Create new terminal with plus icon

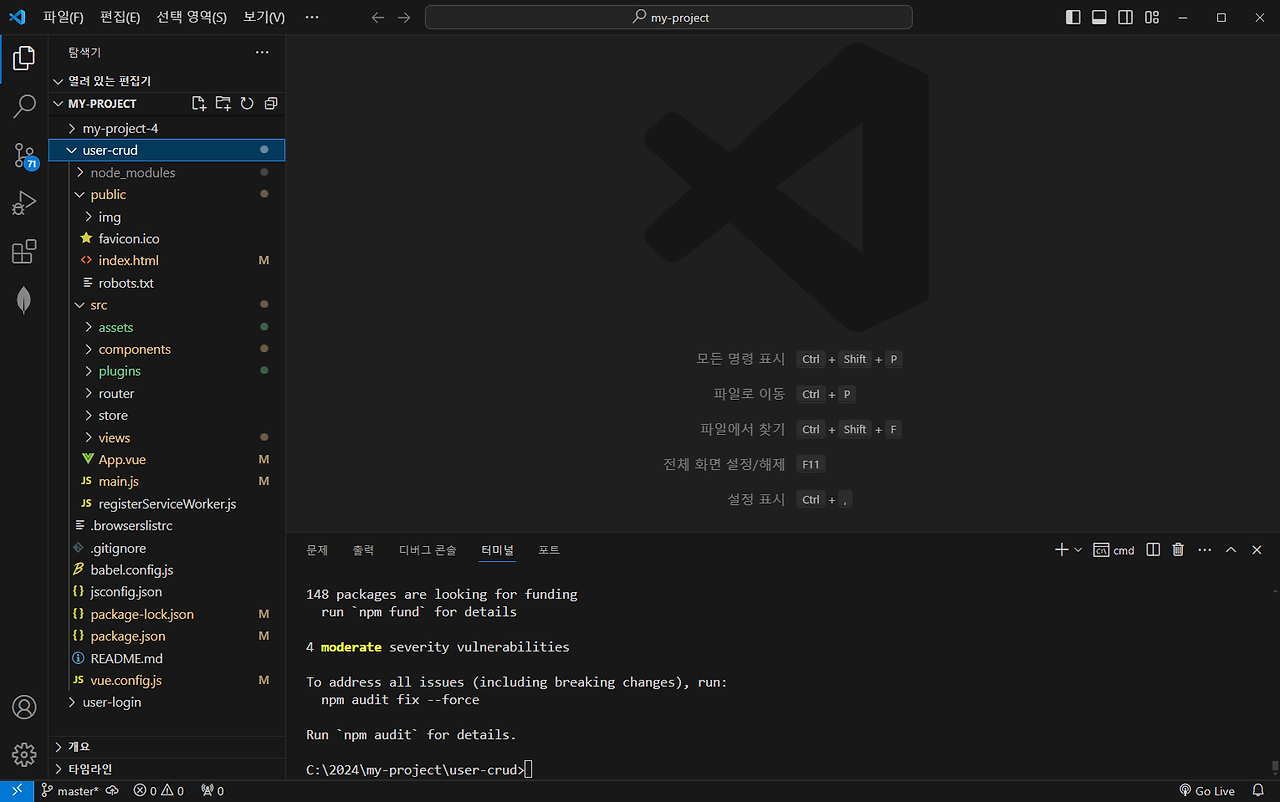[1061, 550]
